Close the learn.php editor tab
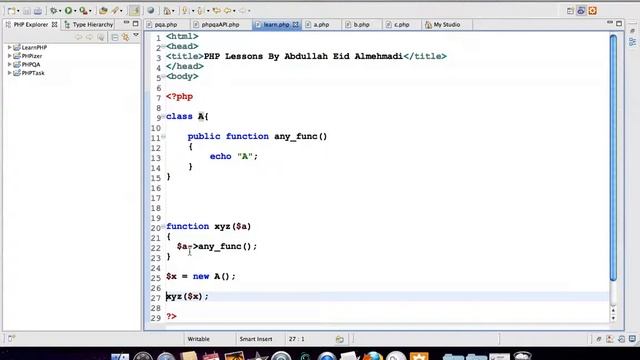 pyautogui.click(x=296, y=24)
